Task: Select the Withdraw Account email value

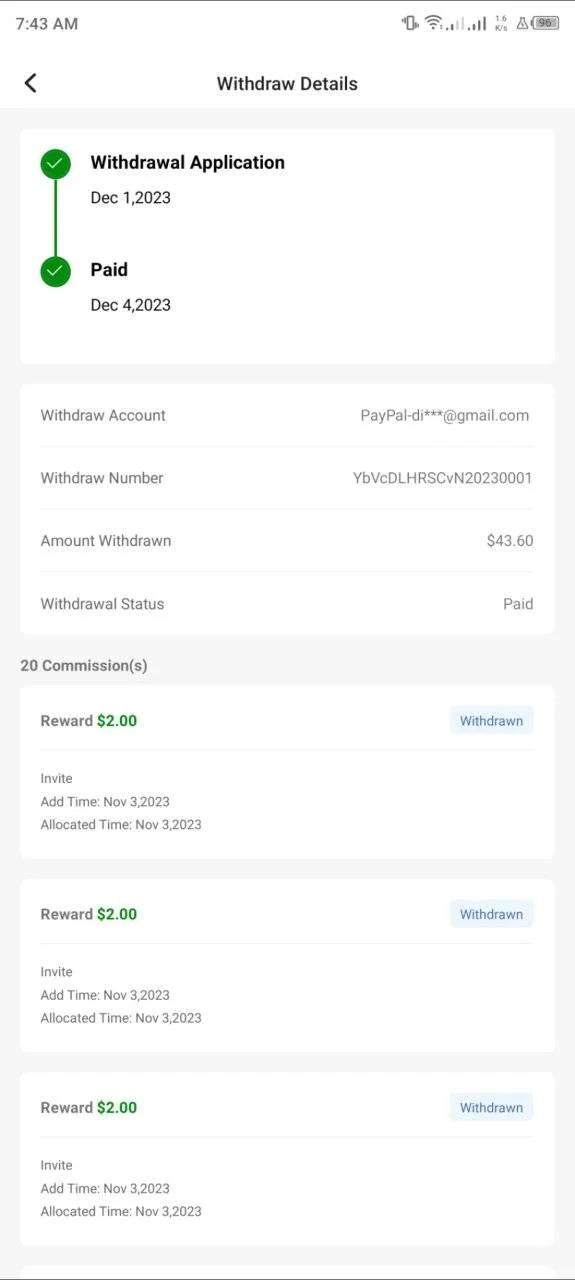Action: [445, 415]
